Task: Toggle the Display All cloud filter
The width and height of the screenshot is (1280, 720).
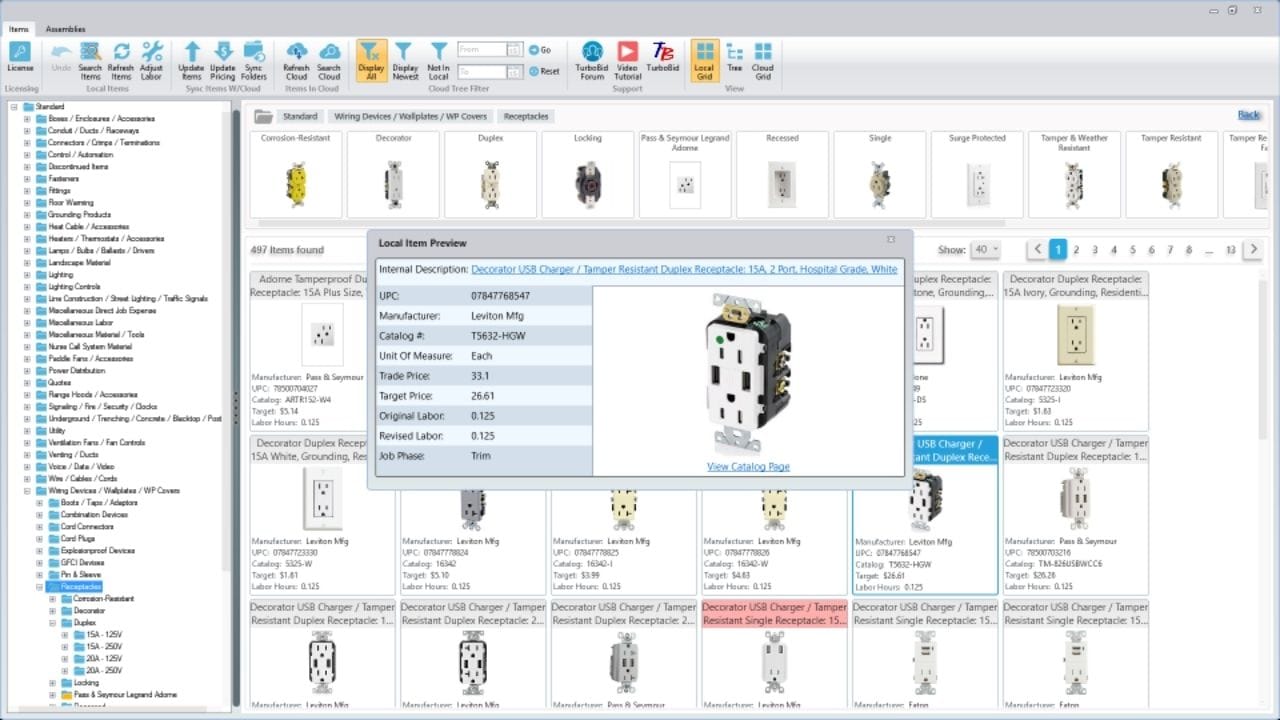Action: [371, 60]
